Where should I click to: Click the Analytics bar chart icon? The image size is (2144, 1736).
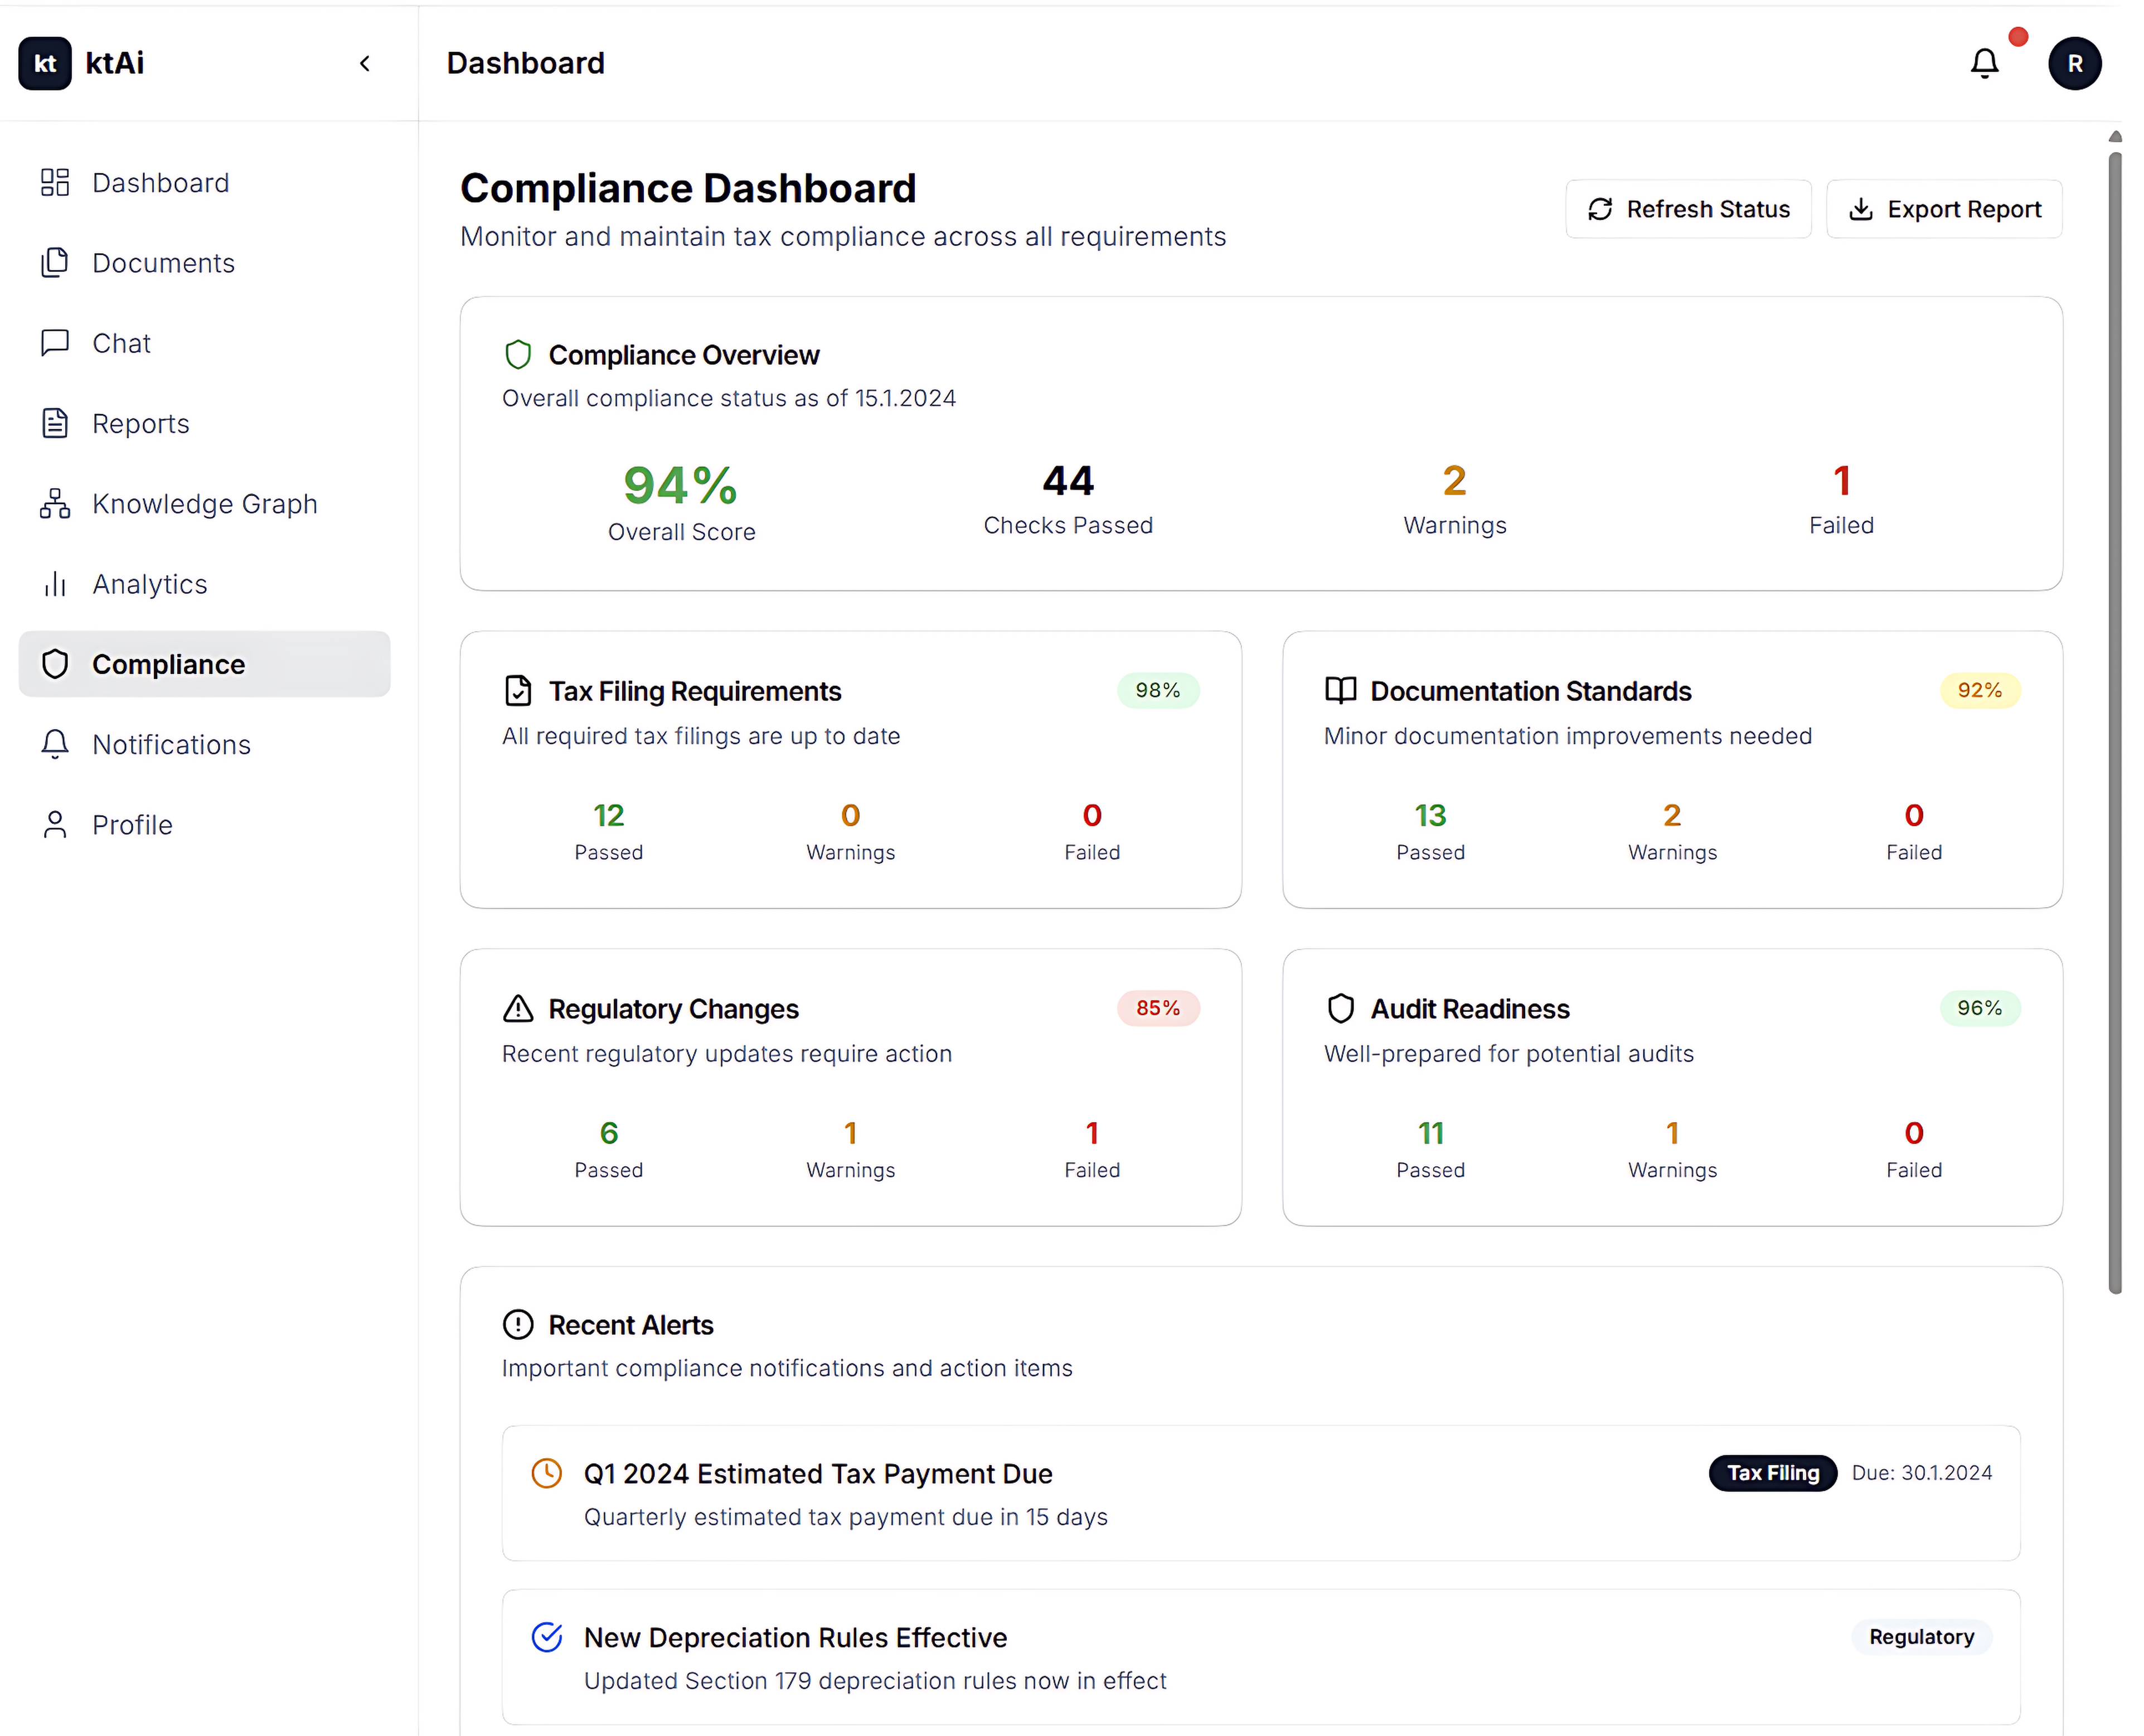pyautogui.click(x=55, y=584)
